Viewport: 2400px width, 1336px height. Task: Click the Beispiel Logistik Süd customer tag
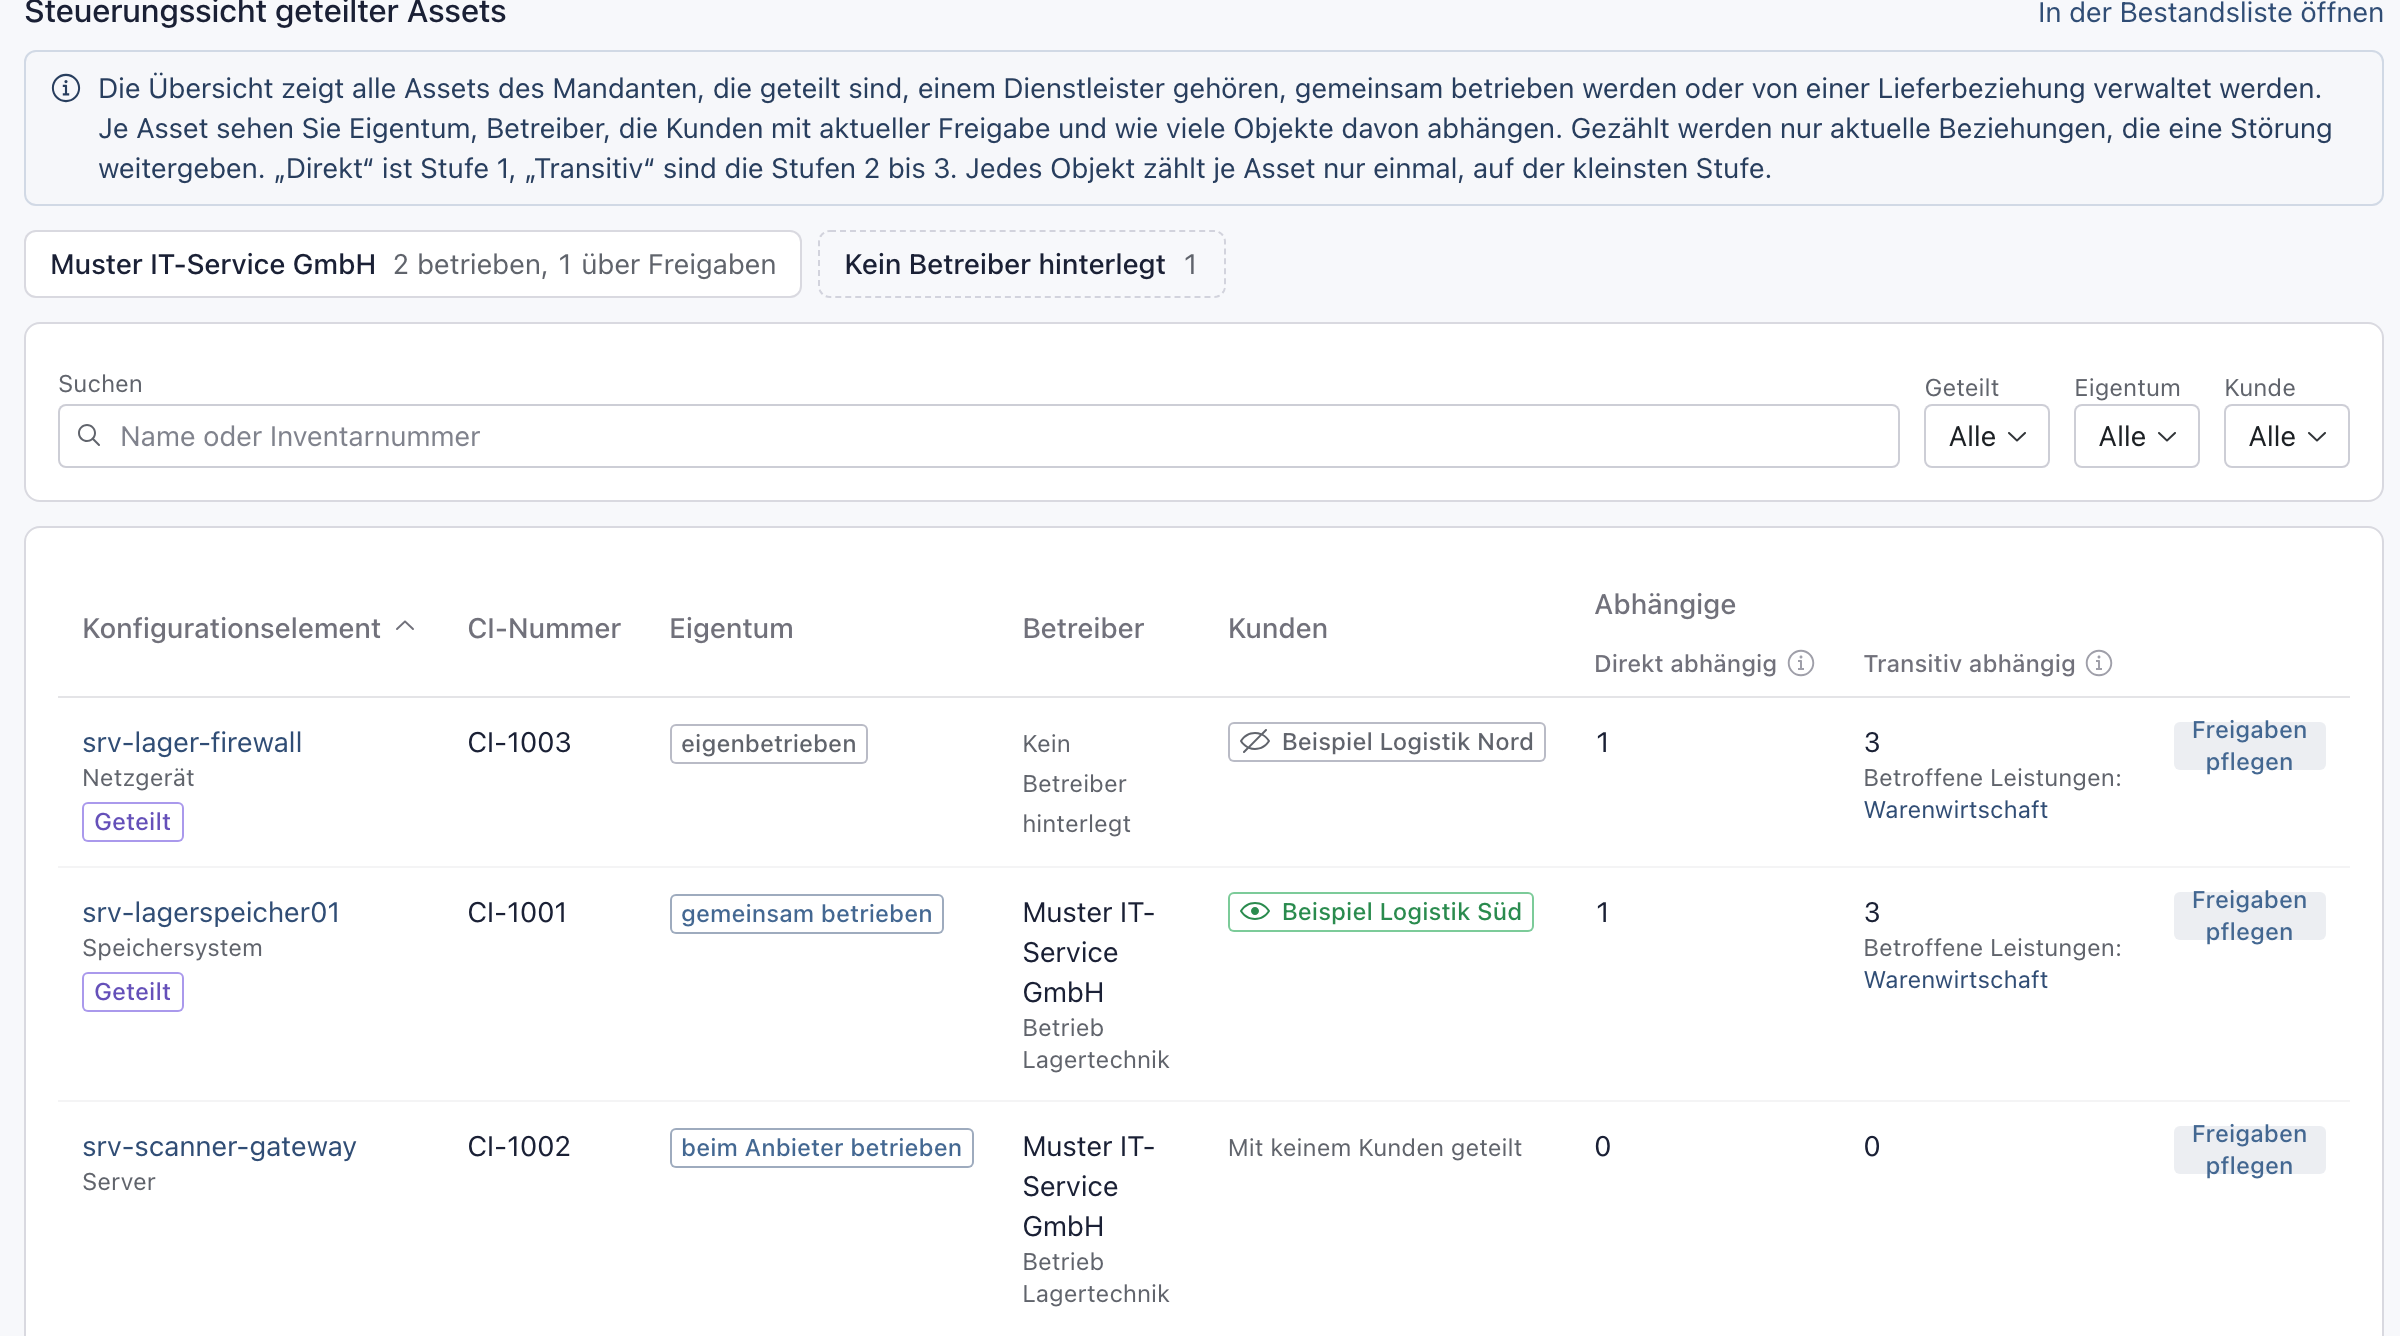[1381, 912]
